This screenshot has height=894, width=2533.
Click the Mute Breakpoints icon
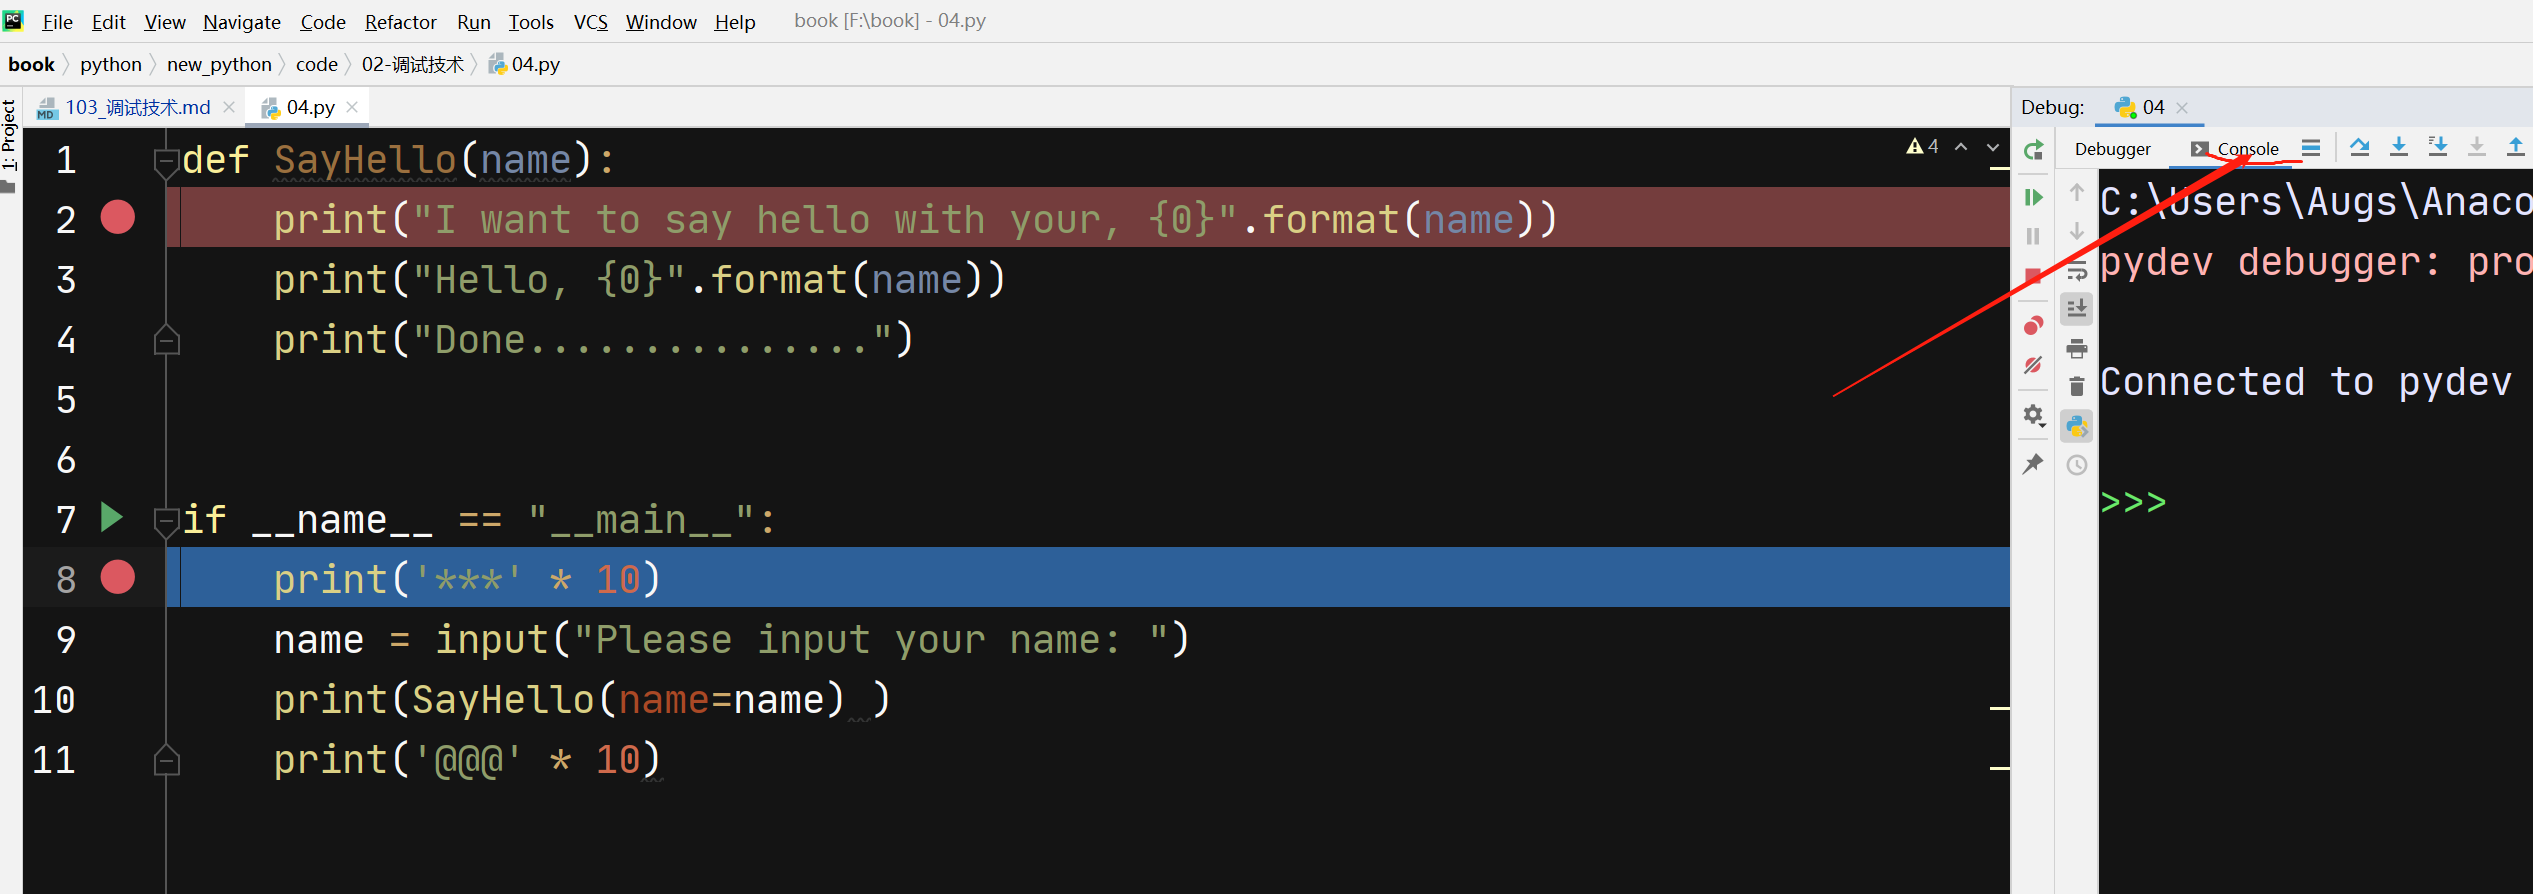click(x=2033, y=366)
